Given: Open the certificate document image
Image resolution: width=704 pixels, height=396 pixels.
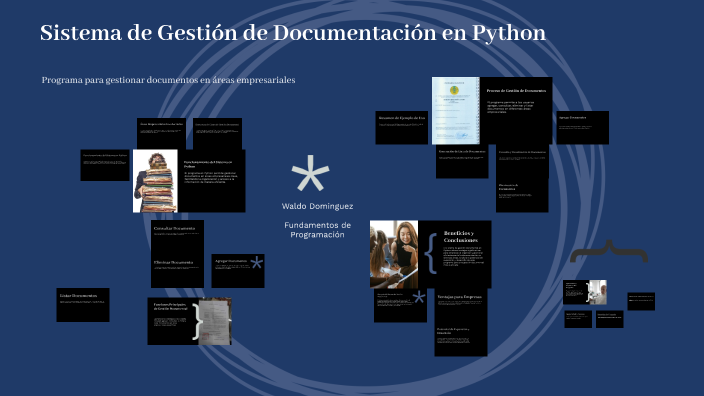Looking at the screenshot, I should (456, 110).
